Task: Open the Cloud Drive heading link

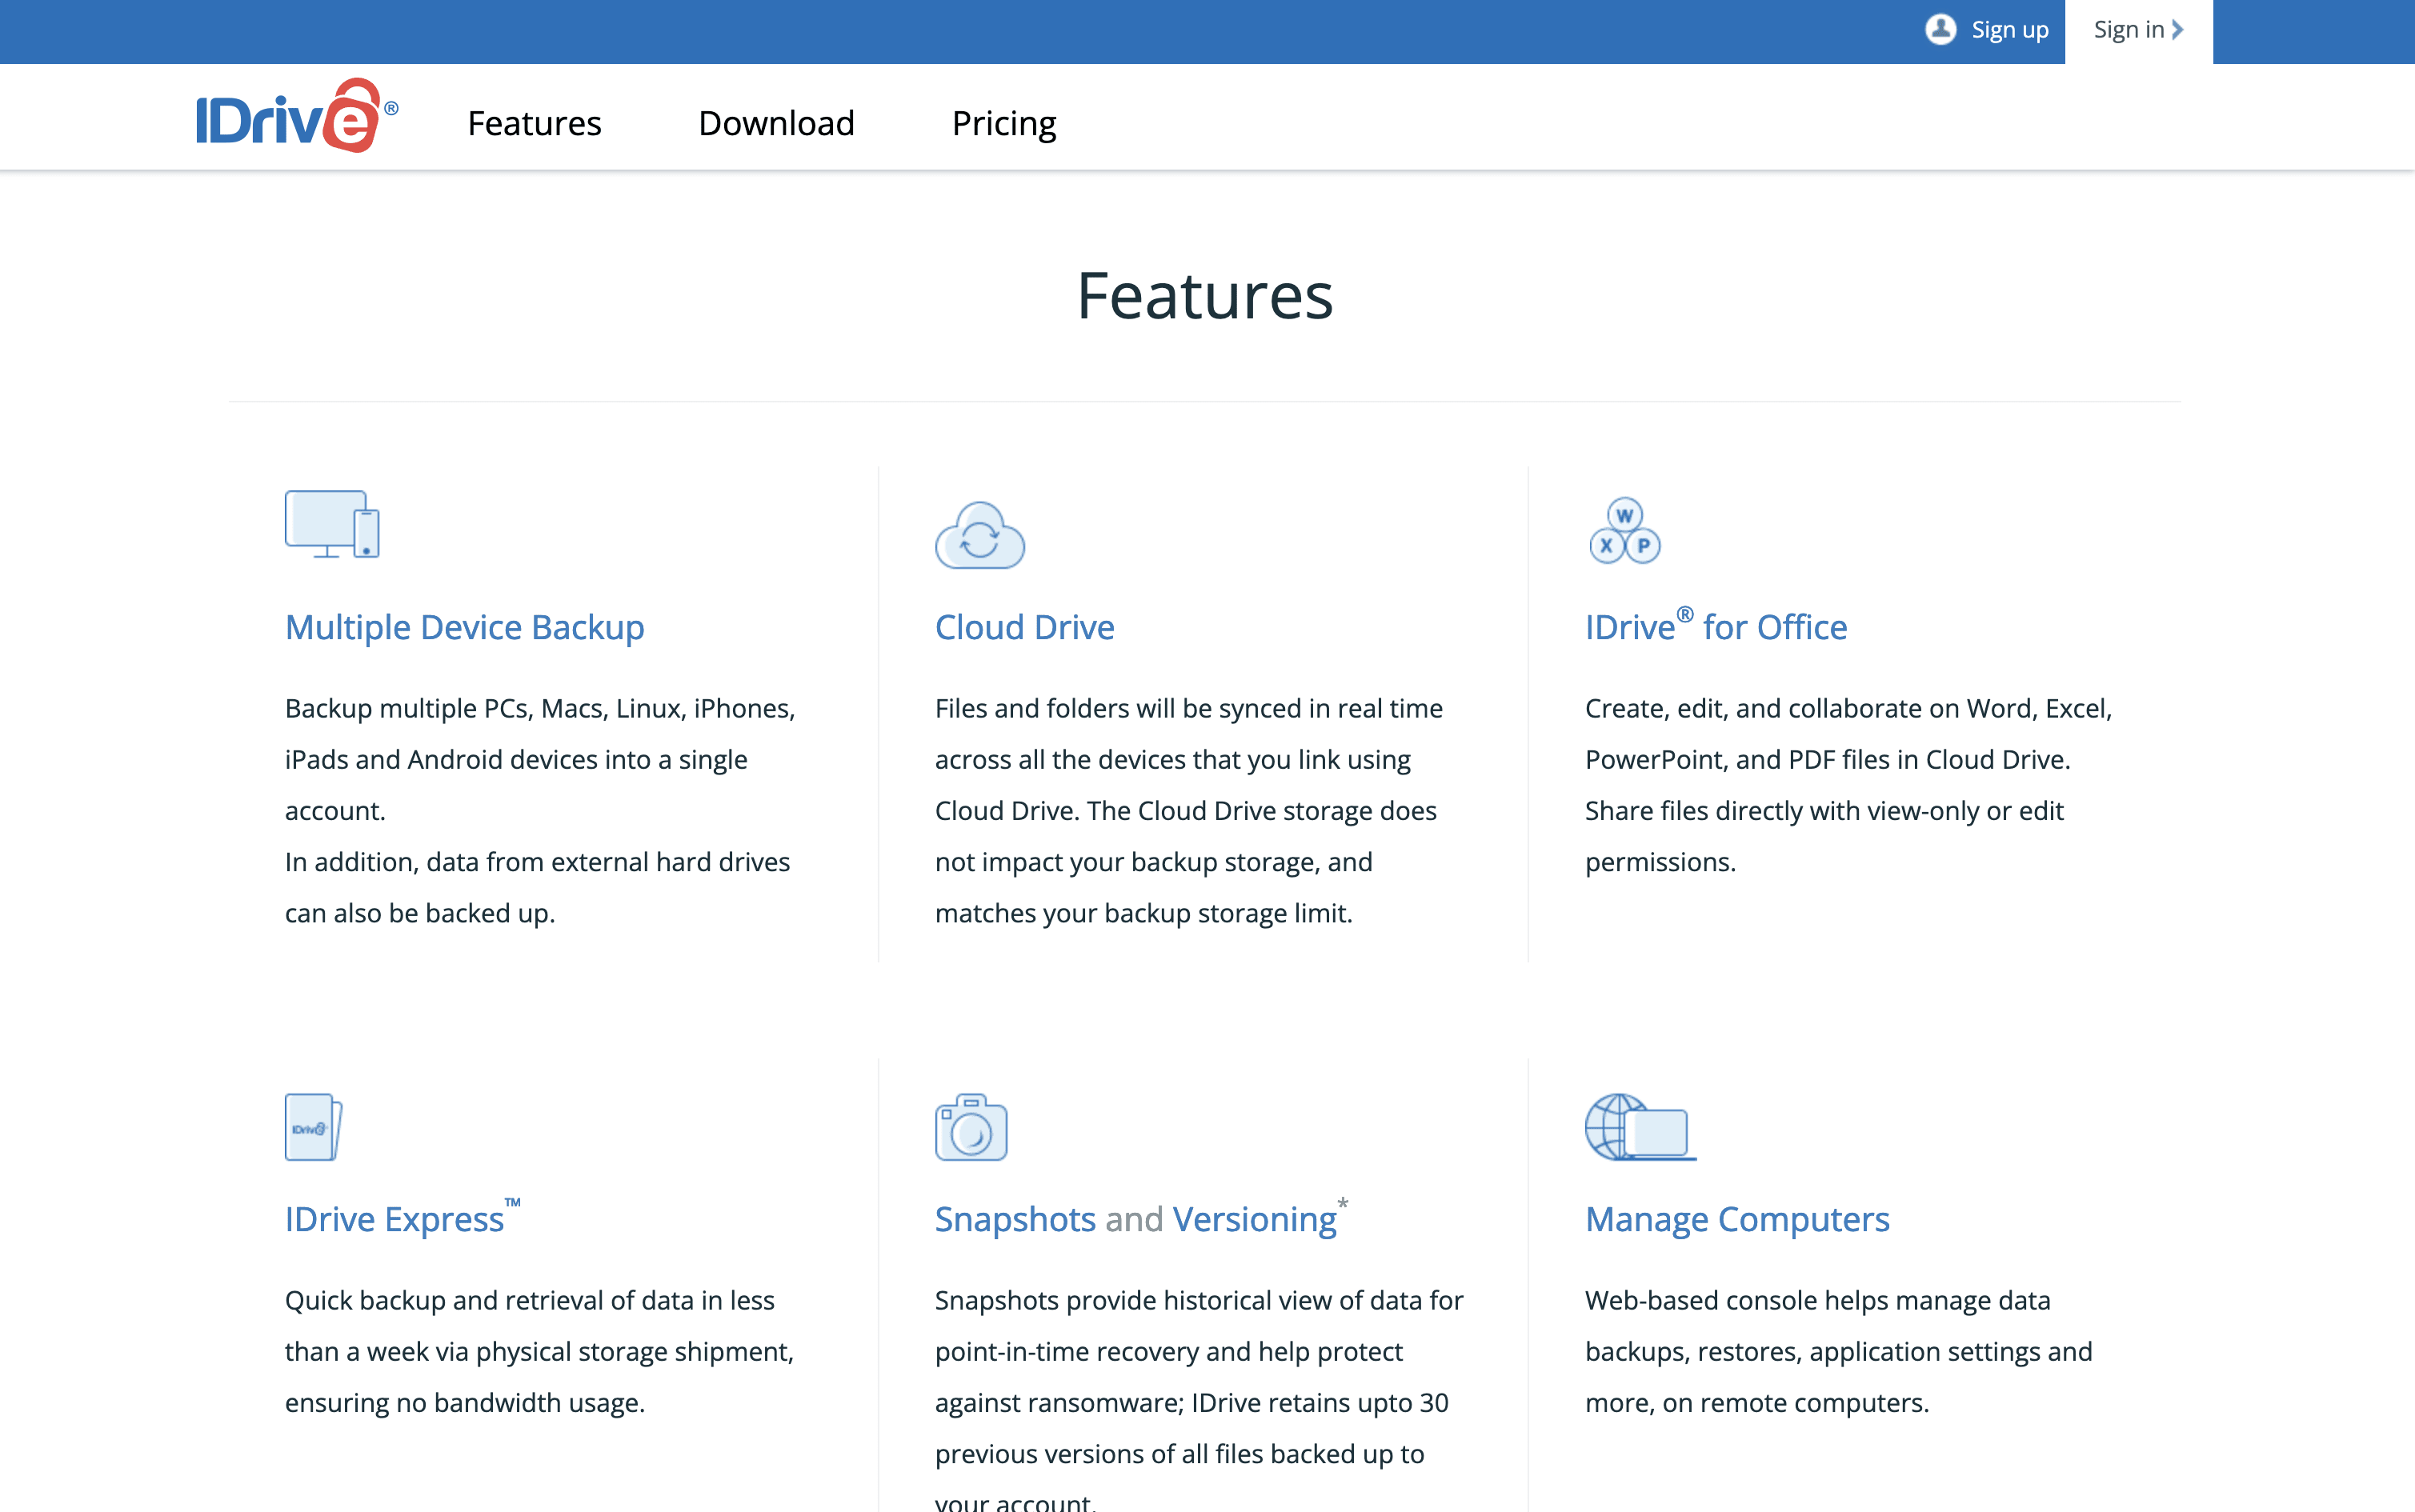Action: (x=1024, y=628)
